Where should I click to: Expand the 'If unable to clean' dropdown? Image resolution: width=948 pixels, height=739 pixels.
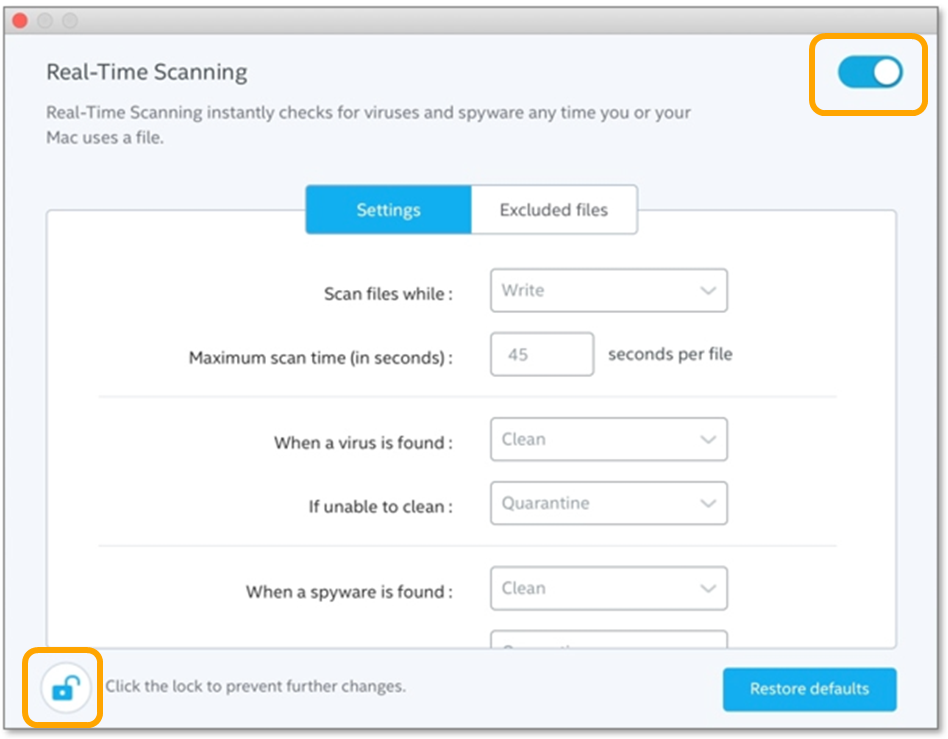point(608,503)
